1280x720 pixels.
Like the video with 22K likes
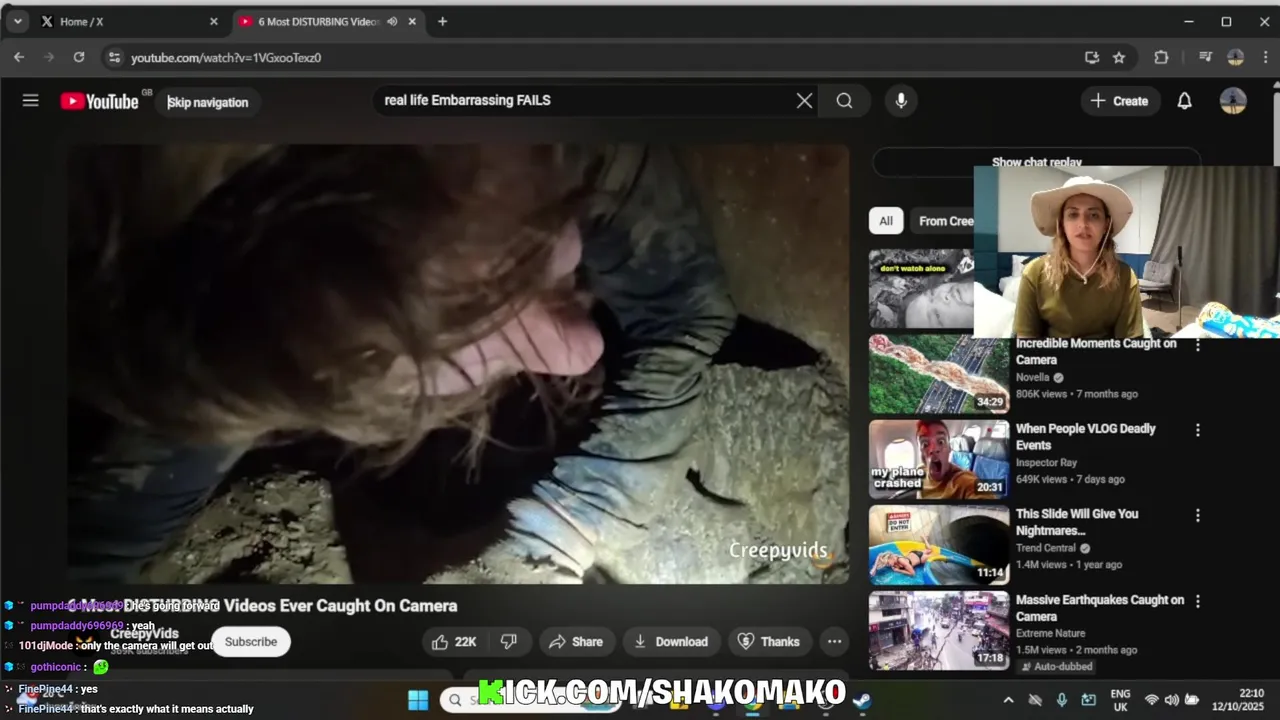pos(453,642)
